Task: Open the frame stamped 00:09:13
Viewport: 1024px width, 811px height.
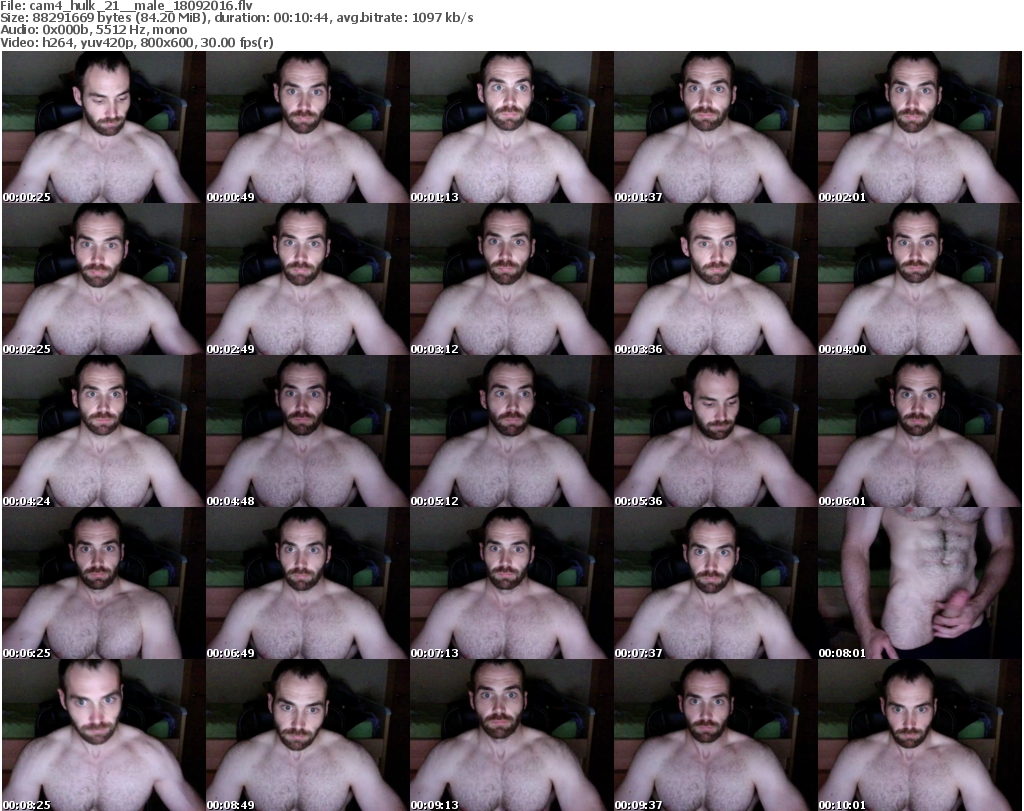Action: click(511, 735)
